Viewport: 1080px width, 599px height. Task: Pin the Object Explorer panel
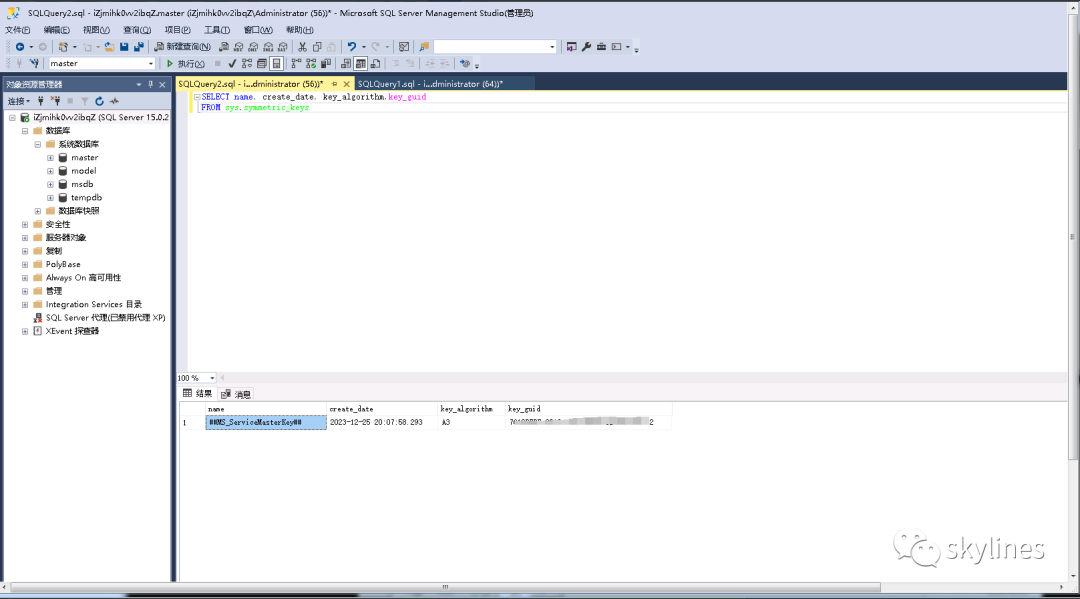point(150,85)
